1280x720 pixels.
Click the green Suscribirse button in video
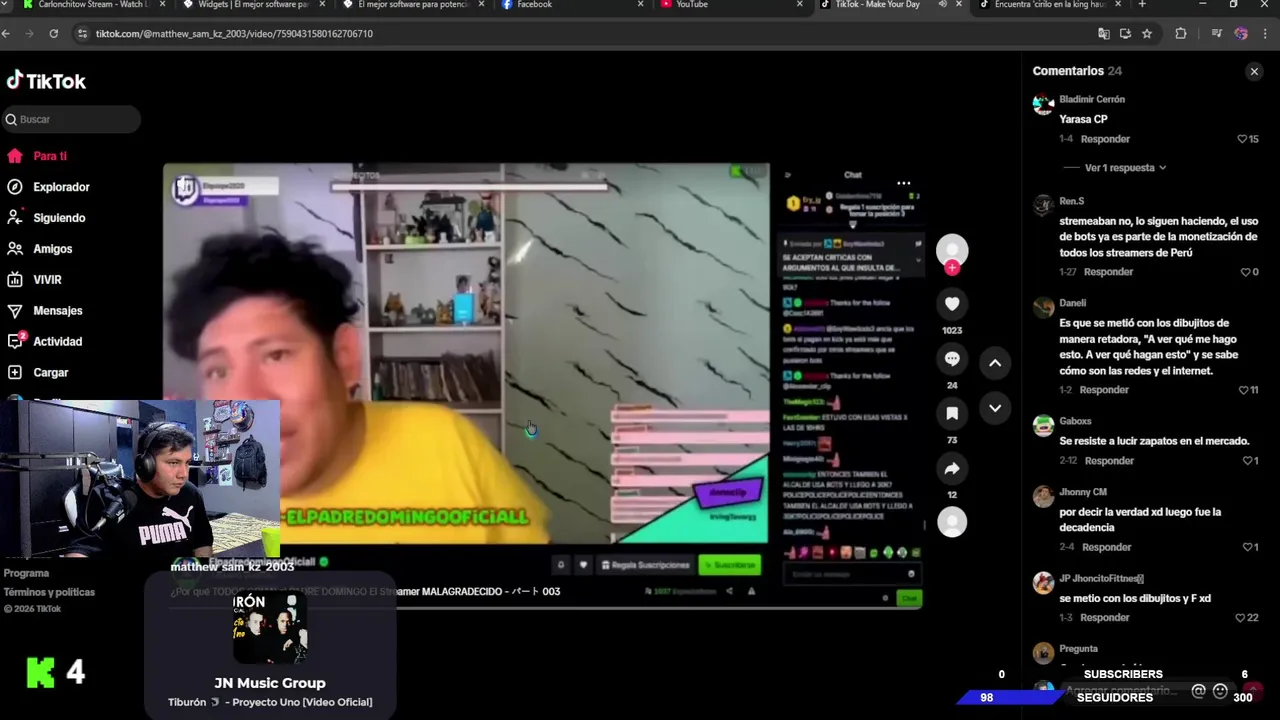pos(730,565)
